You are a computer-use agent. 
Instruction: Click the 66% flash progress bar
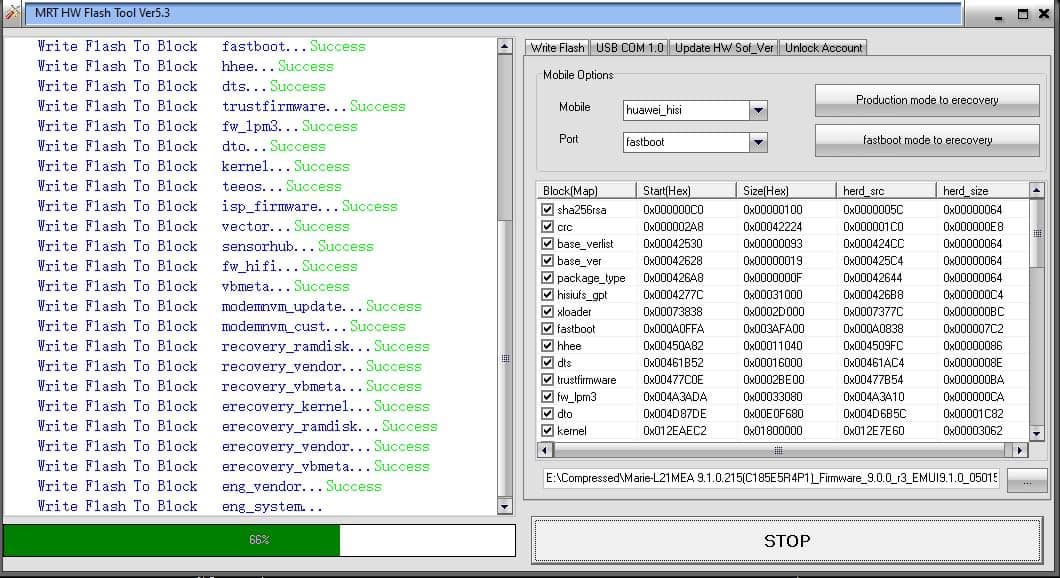(259, 539)
